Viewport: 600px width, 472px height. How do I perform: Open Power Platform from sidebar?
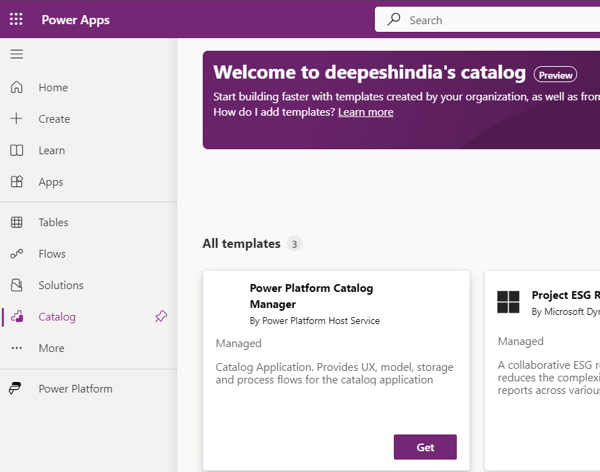tap(75, 389)
